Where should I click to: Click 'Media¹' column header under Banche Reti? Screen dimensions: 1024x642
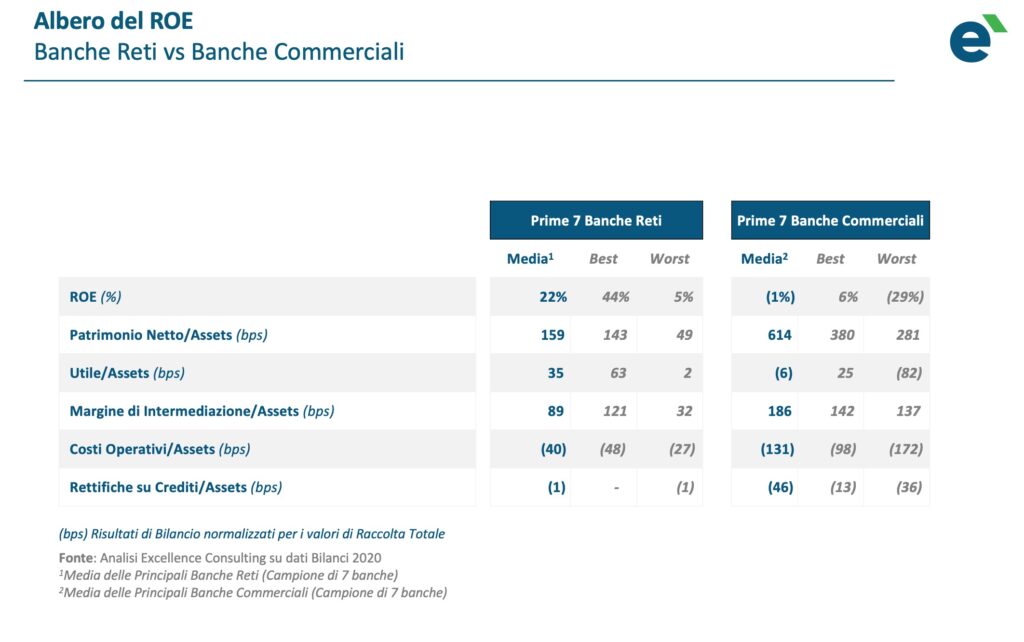click(x=529, y=259)
